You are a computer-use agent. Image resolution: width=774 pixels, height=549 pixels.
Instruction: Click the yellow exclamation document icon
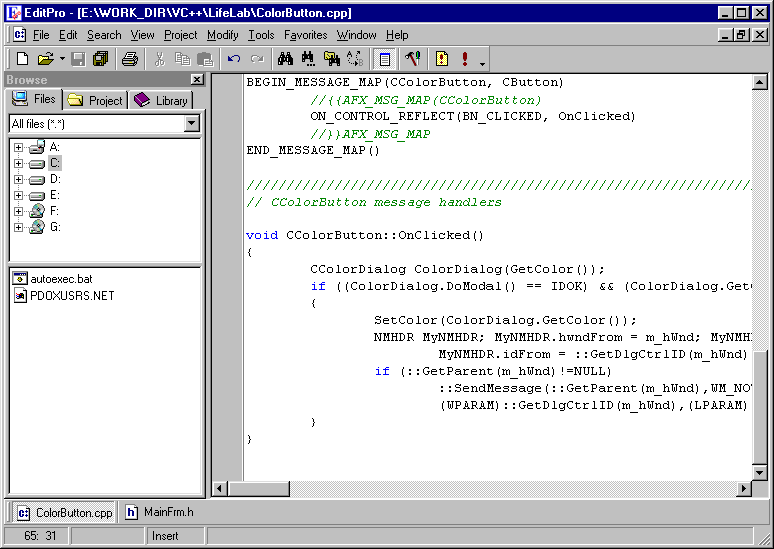[442, 59]
